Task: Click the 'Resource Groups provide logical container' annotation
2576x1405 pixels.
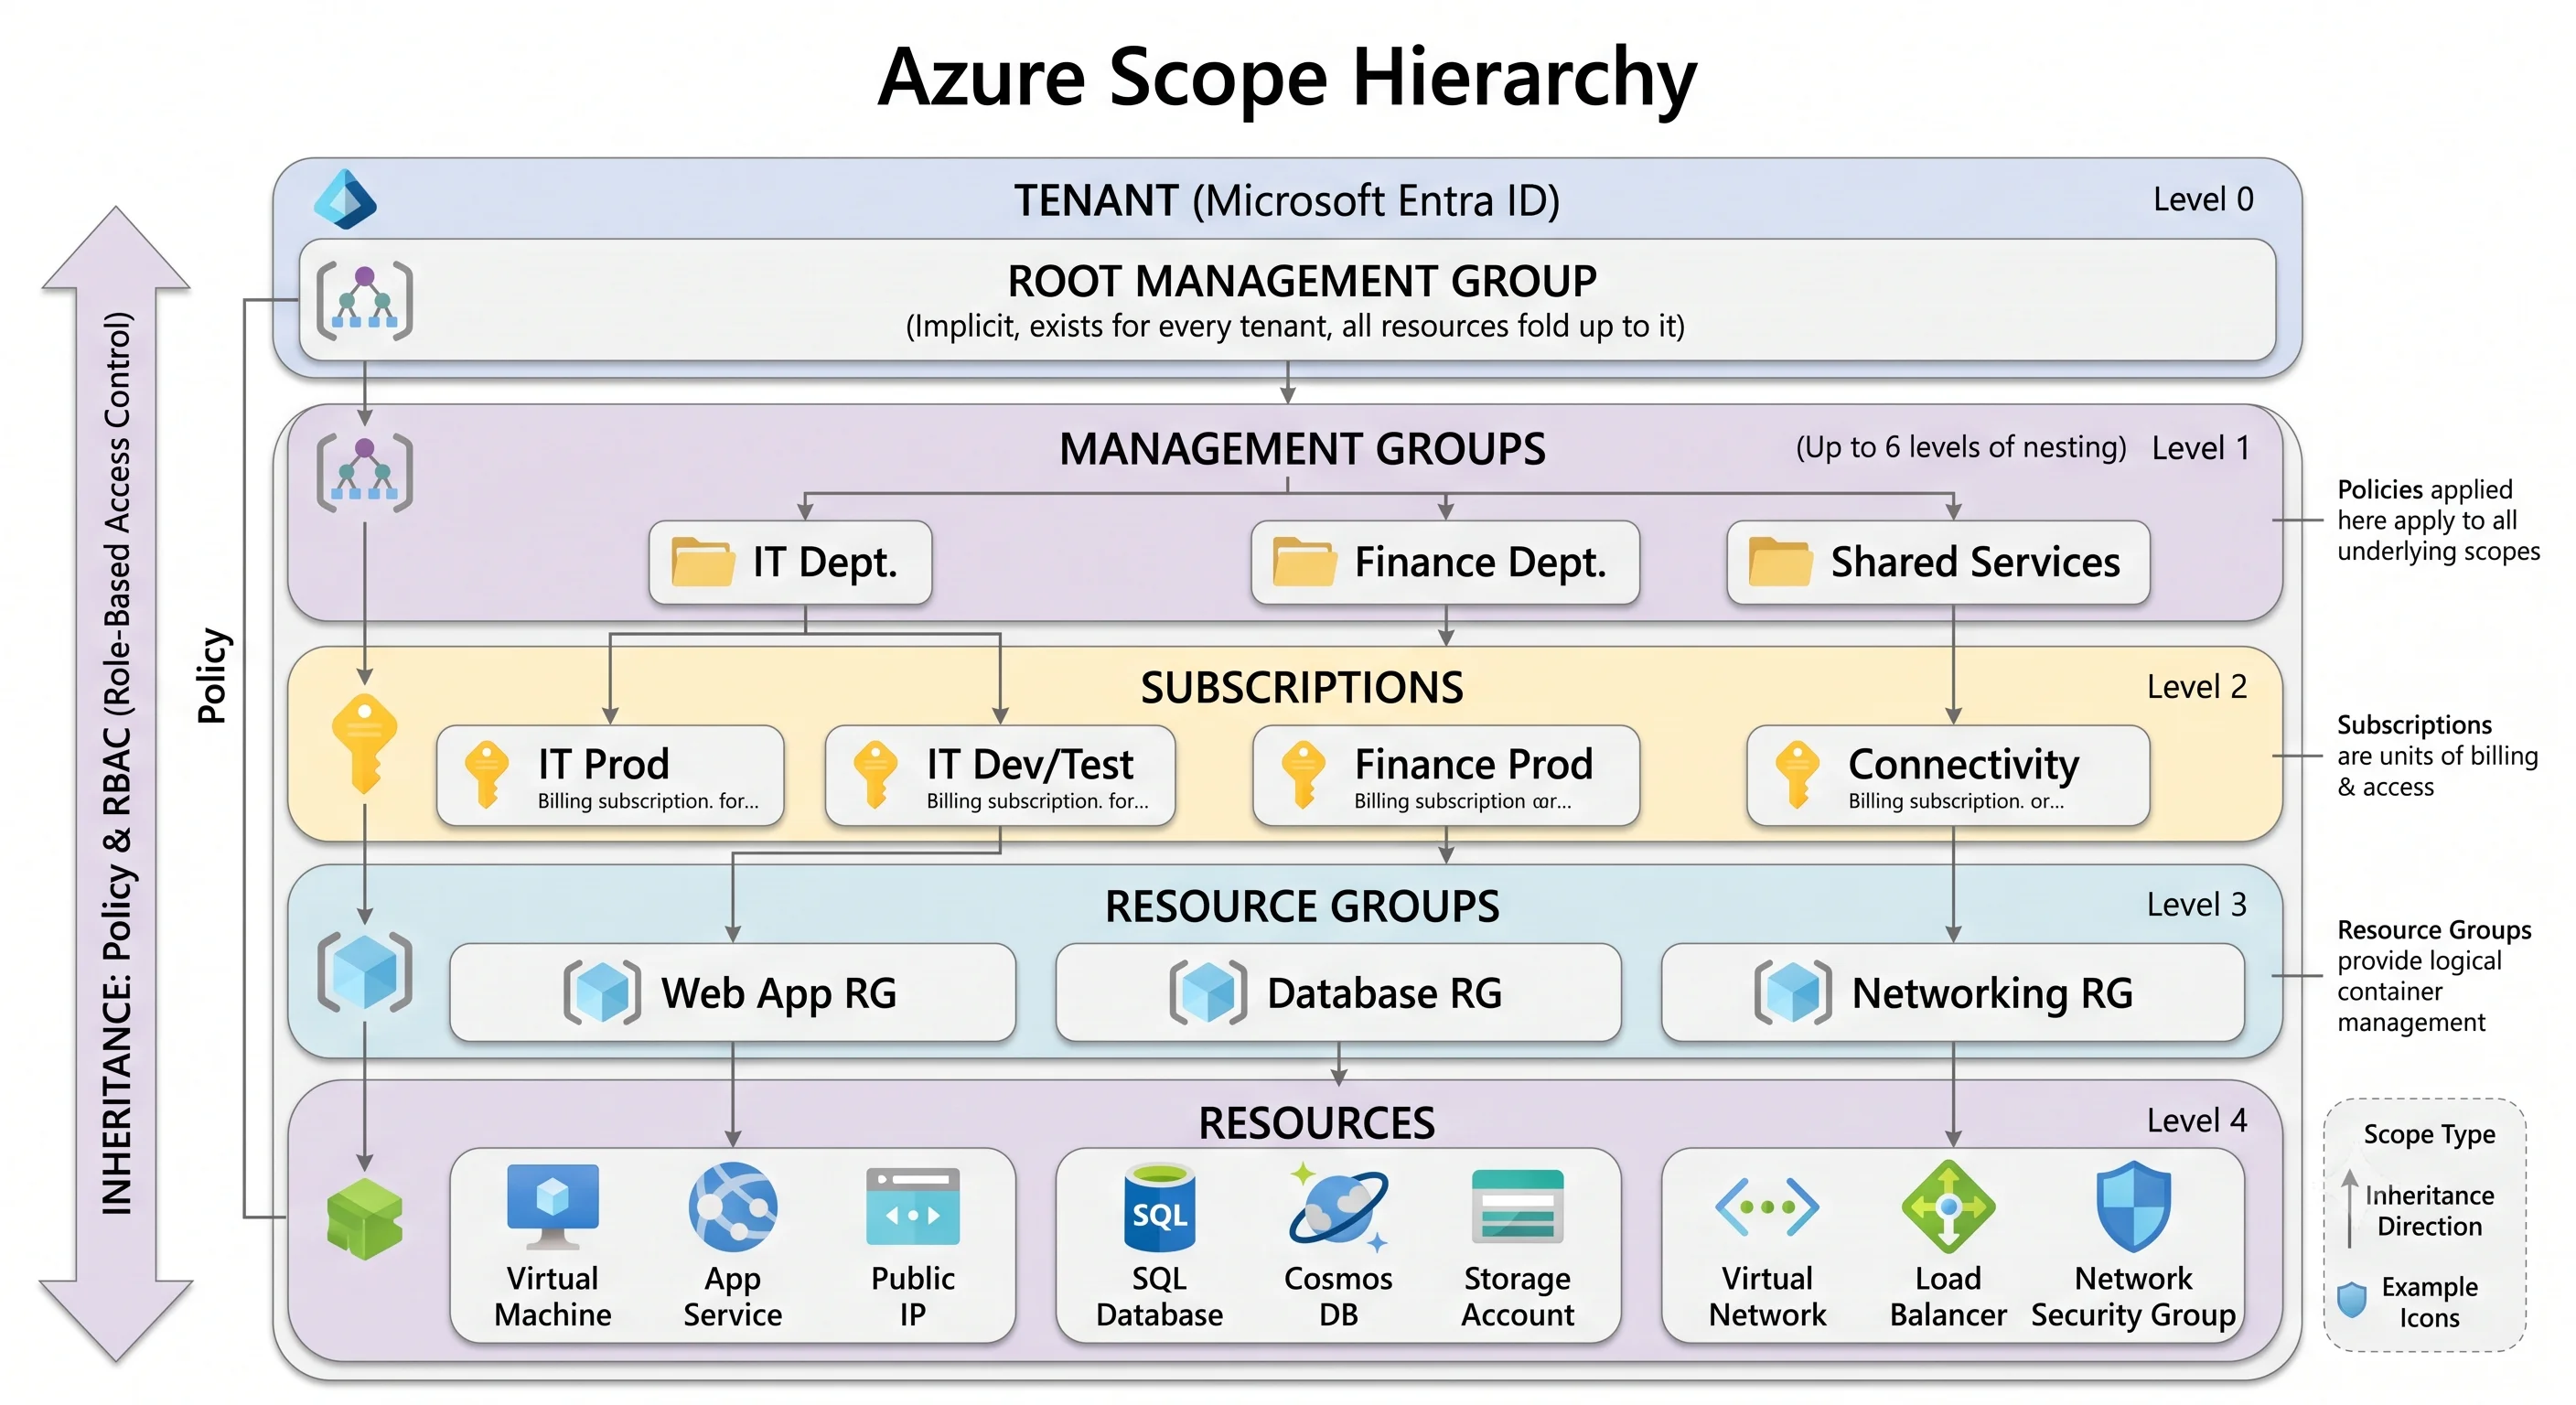Action: pyautogui.click(x=2434, y=976)
